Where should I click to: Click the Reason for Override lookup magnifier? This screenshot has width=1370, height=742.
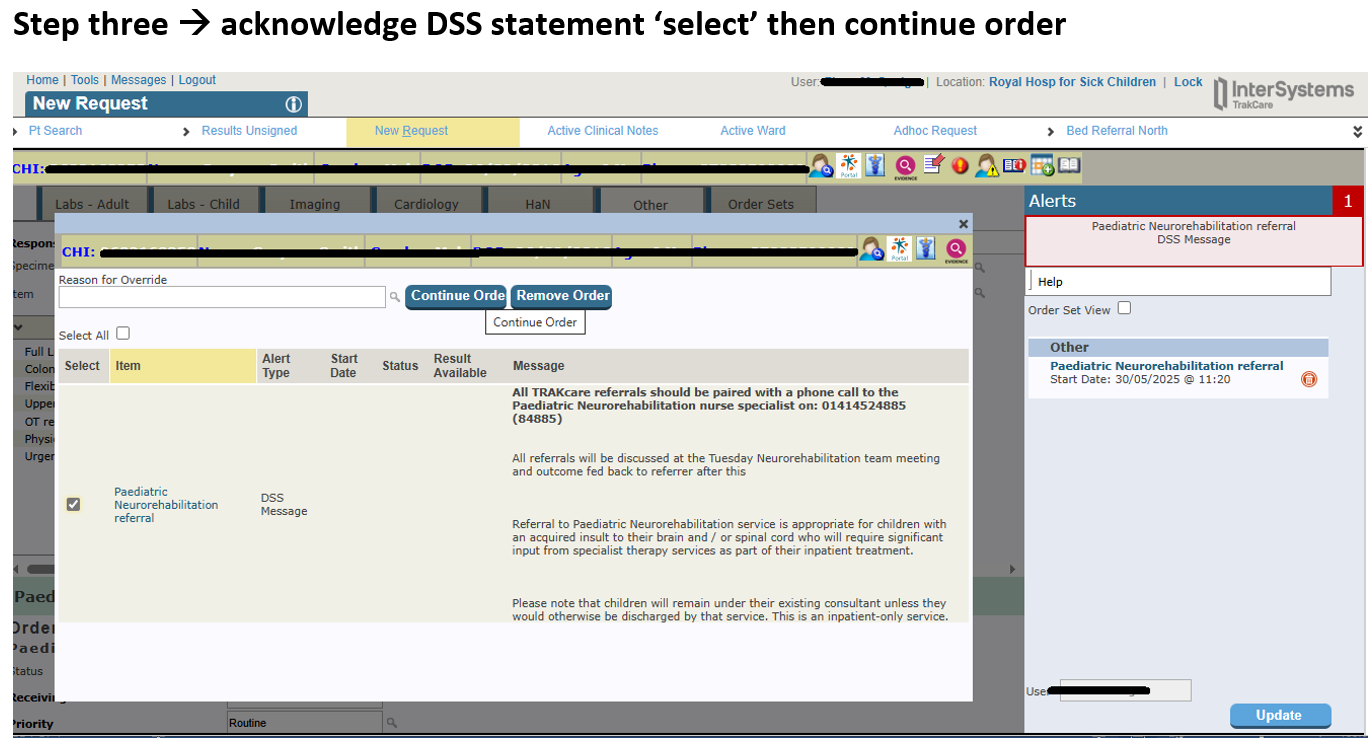395,297
